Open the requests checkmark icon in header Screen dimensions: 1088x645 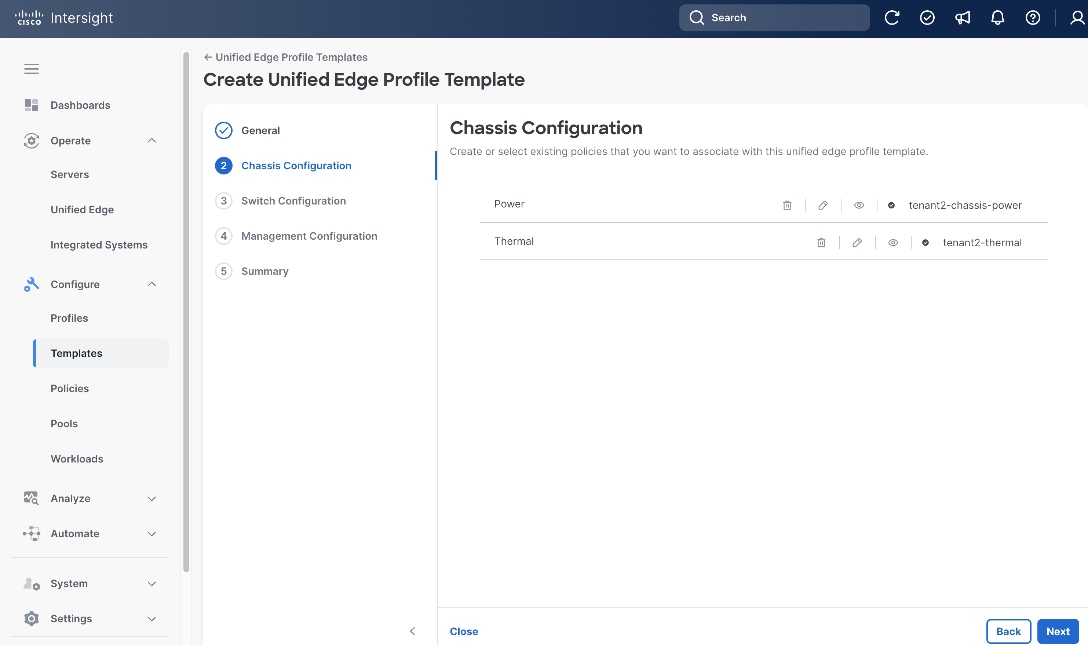[927, 18]
